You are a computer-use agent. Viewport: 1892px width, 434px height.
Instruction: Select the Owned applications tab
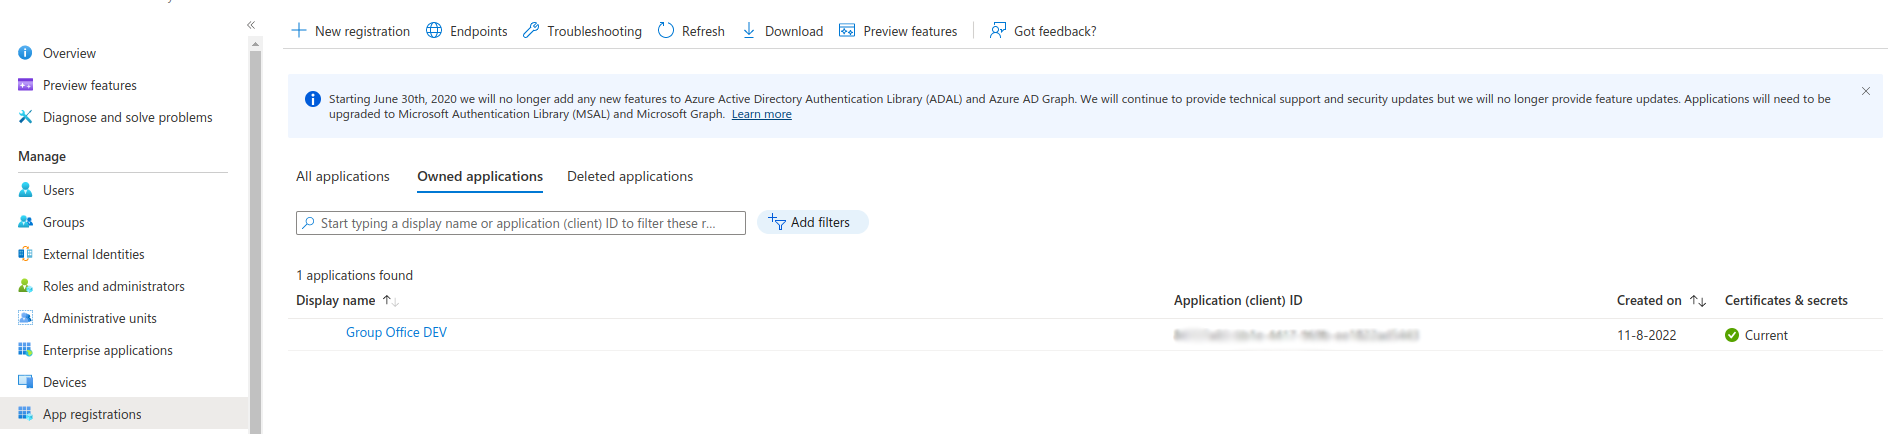click(x=480, y=176)
